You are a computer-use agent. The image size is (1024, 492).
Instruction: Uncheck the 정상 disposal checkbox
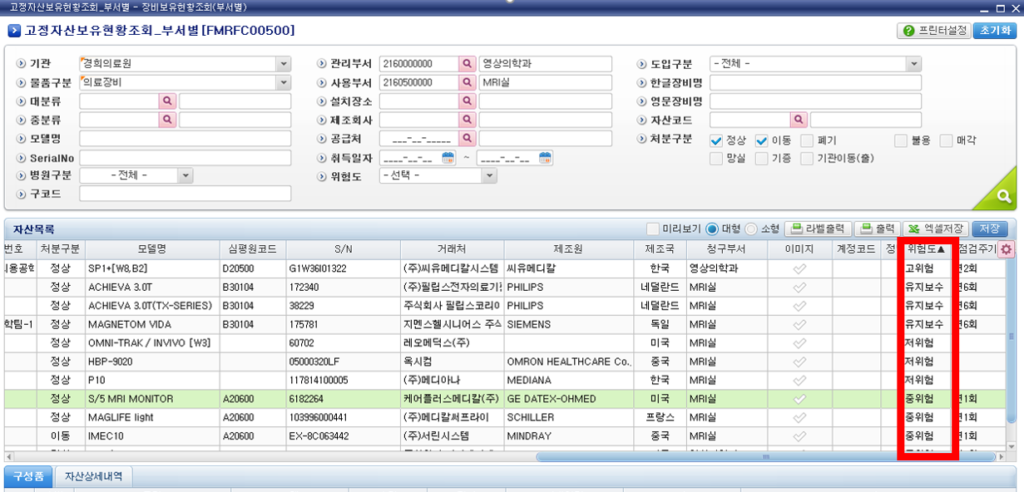[716, 140]
